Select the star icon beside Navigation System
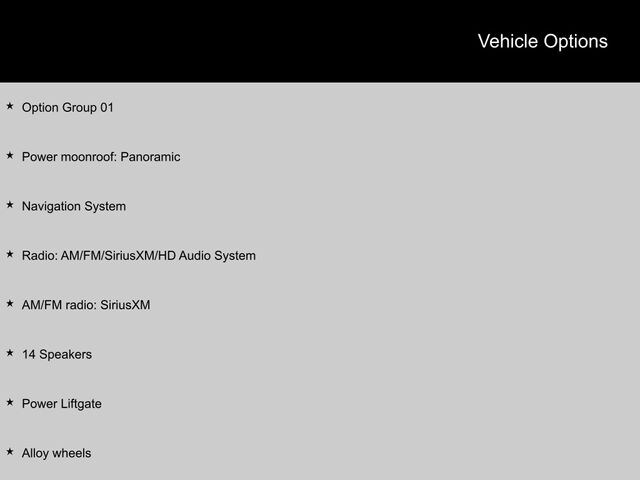This screenshot has width=640, height=480. [9, 205]
